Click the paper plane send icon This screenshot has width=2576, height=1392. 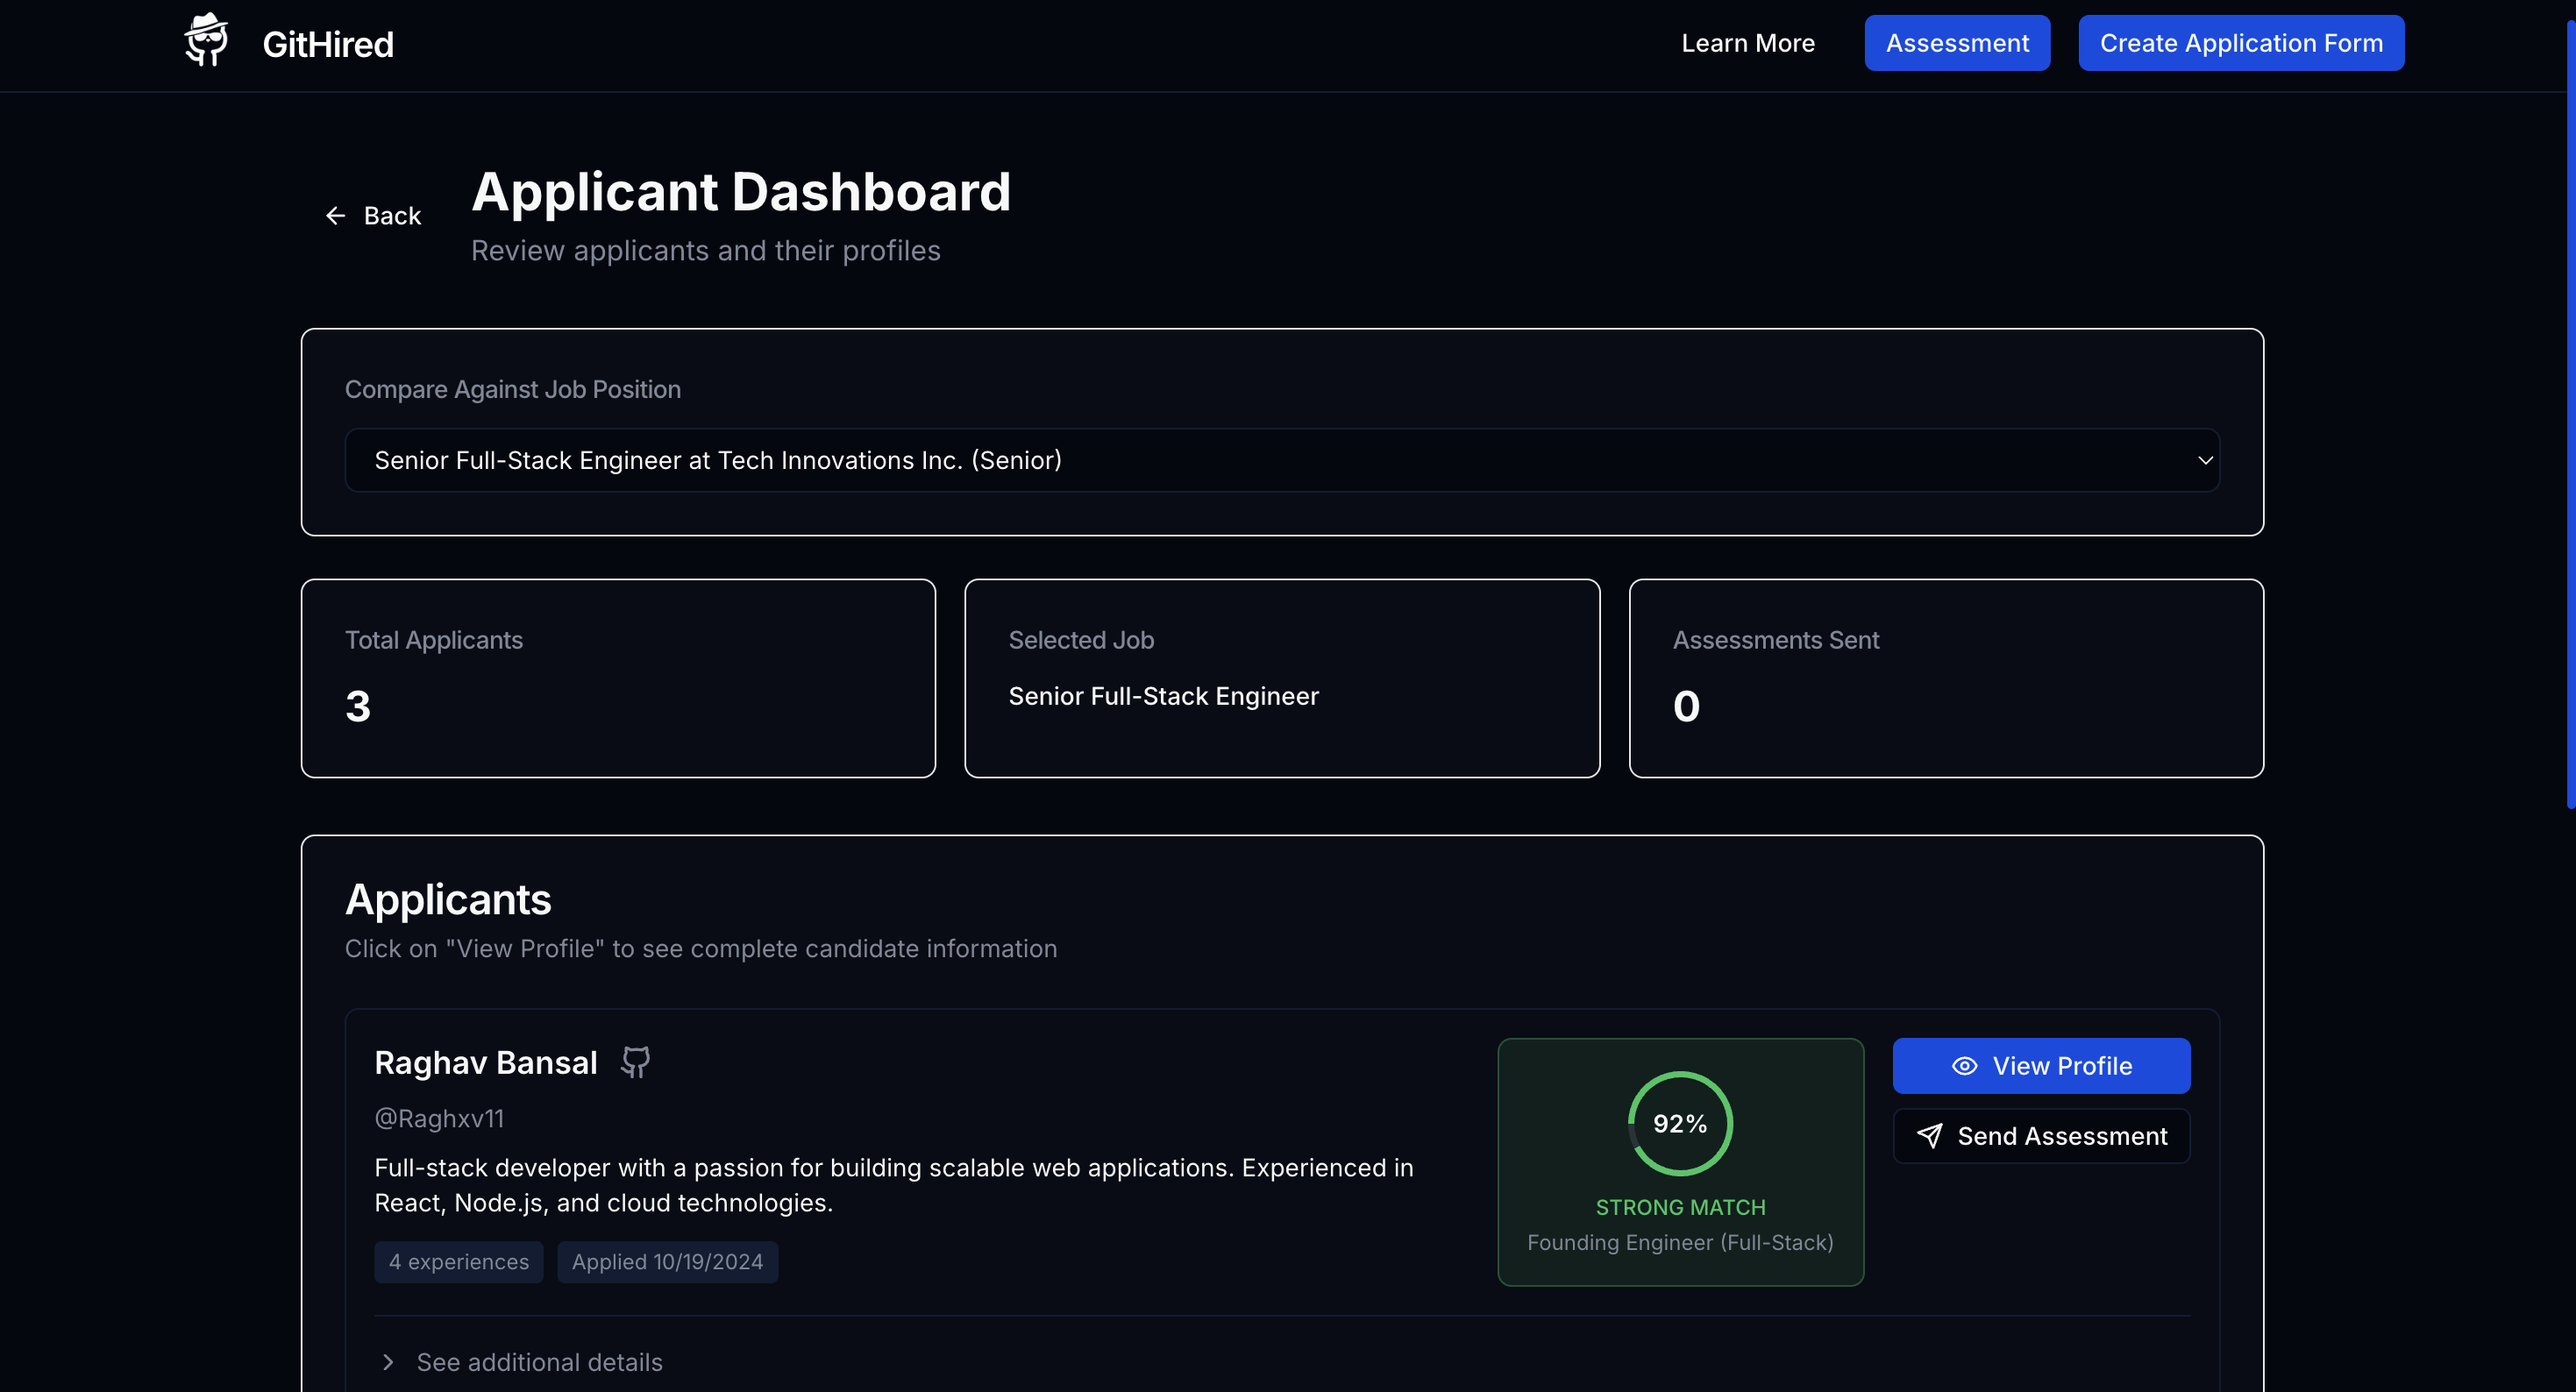[x=1929, y=1136]
